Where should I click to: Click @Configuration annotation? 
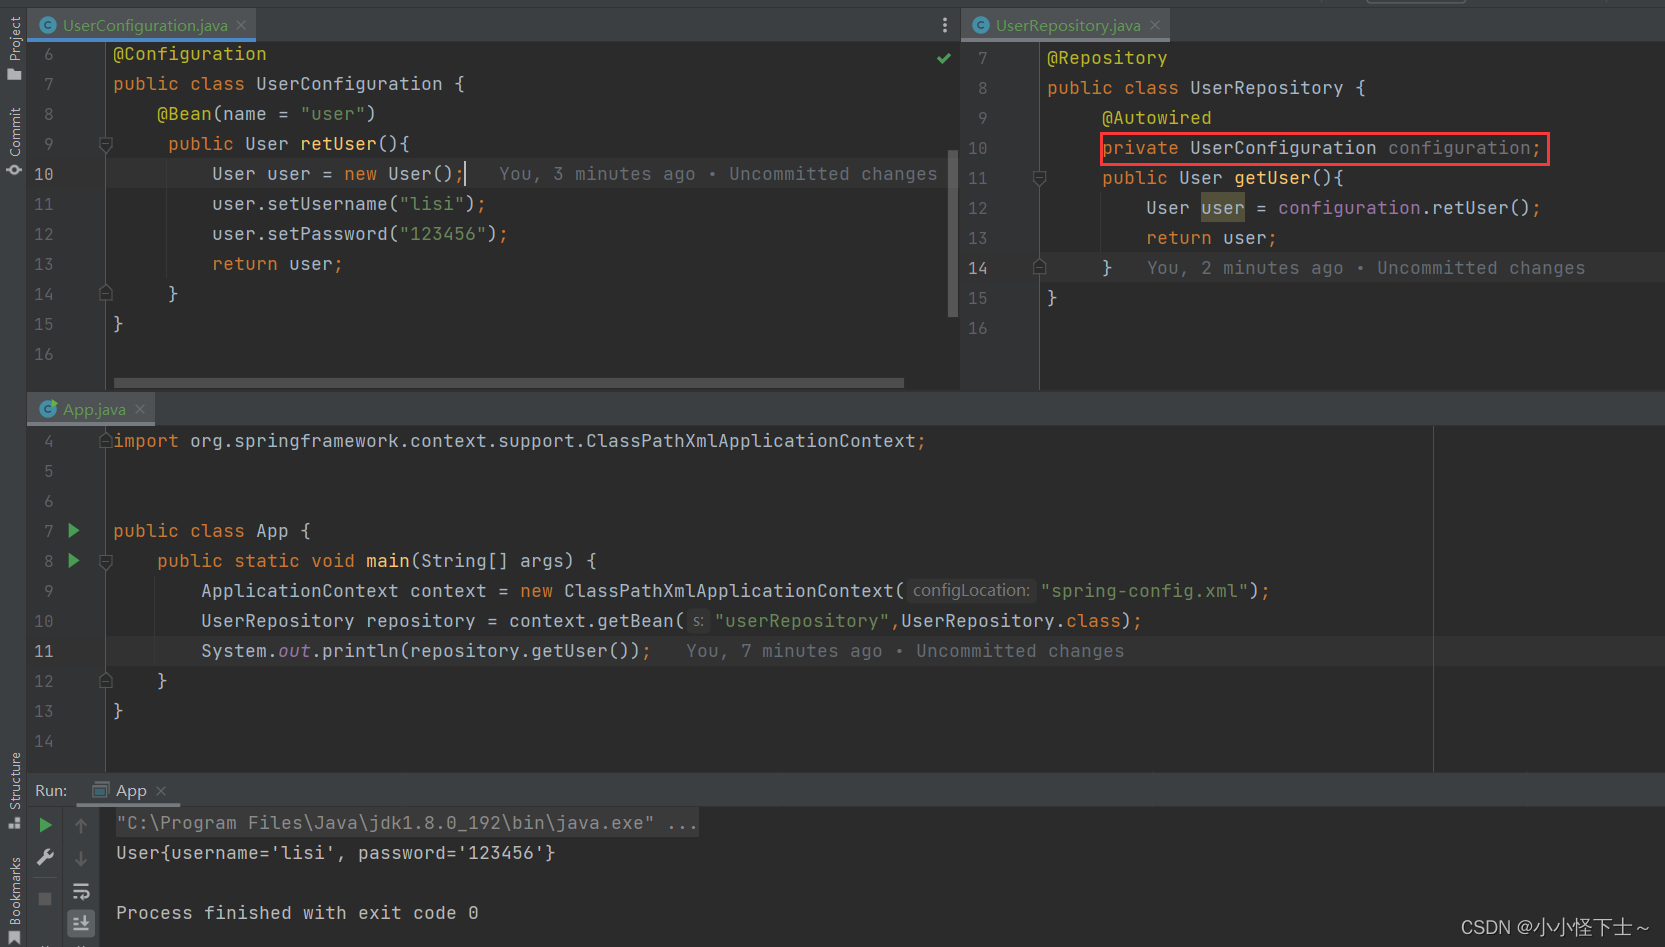(190, 54)
